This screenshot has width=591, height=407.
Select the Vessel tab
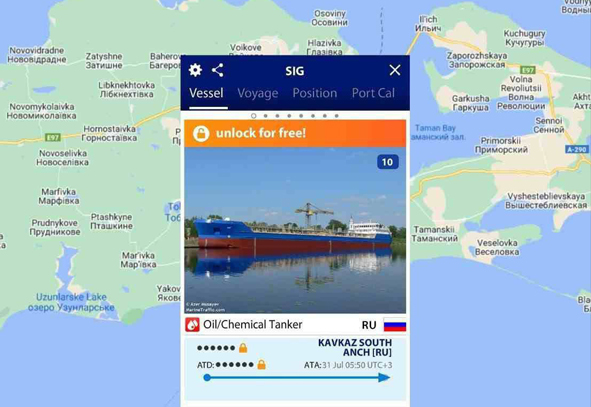click(x=206, y=93)
